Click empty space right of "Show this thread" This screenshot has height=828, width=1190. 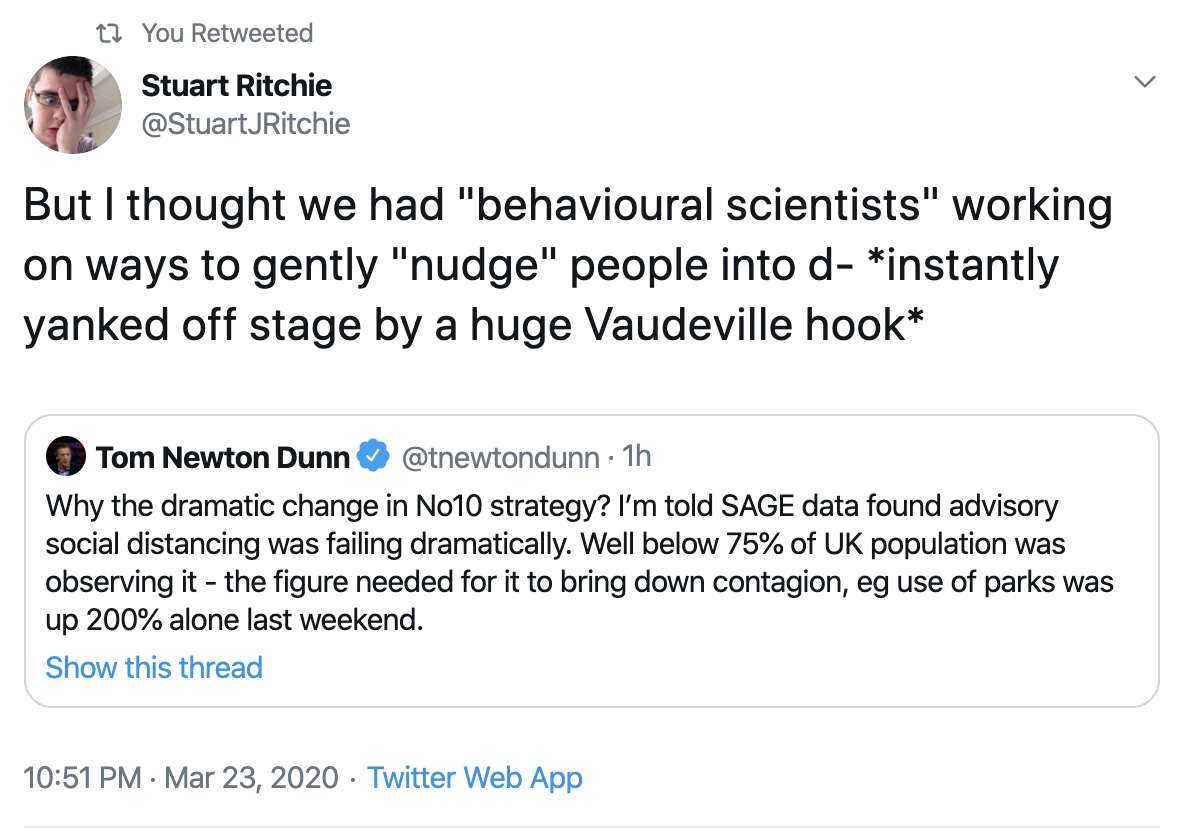coord(700,668)
